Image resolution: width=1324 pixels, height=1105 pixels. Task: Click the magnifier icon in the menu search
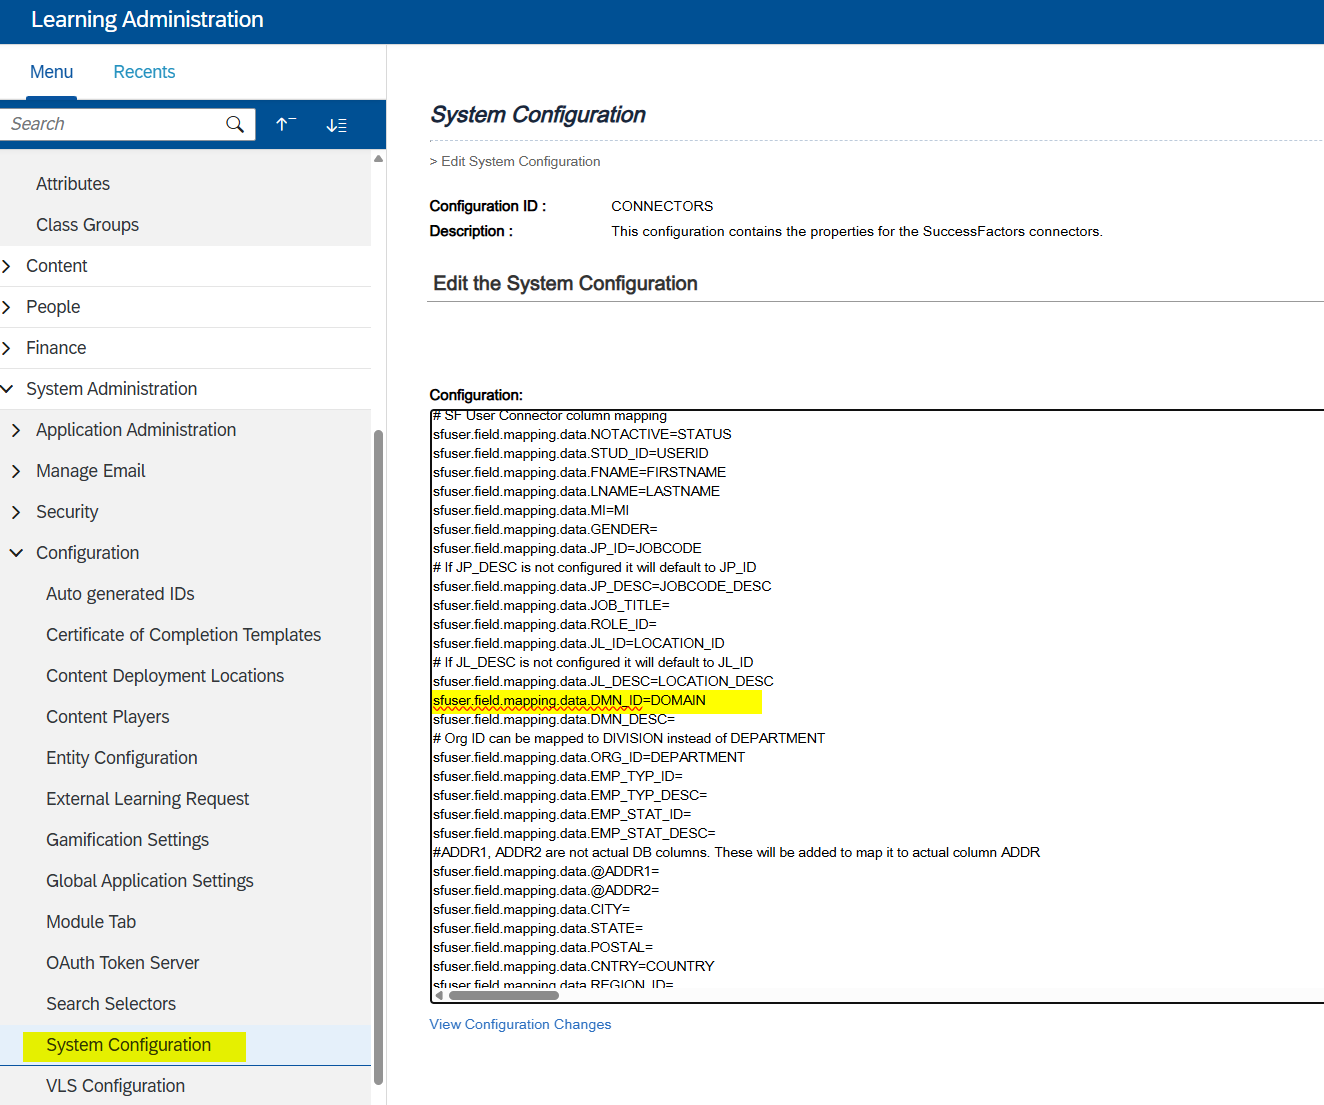(235, 124)
